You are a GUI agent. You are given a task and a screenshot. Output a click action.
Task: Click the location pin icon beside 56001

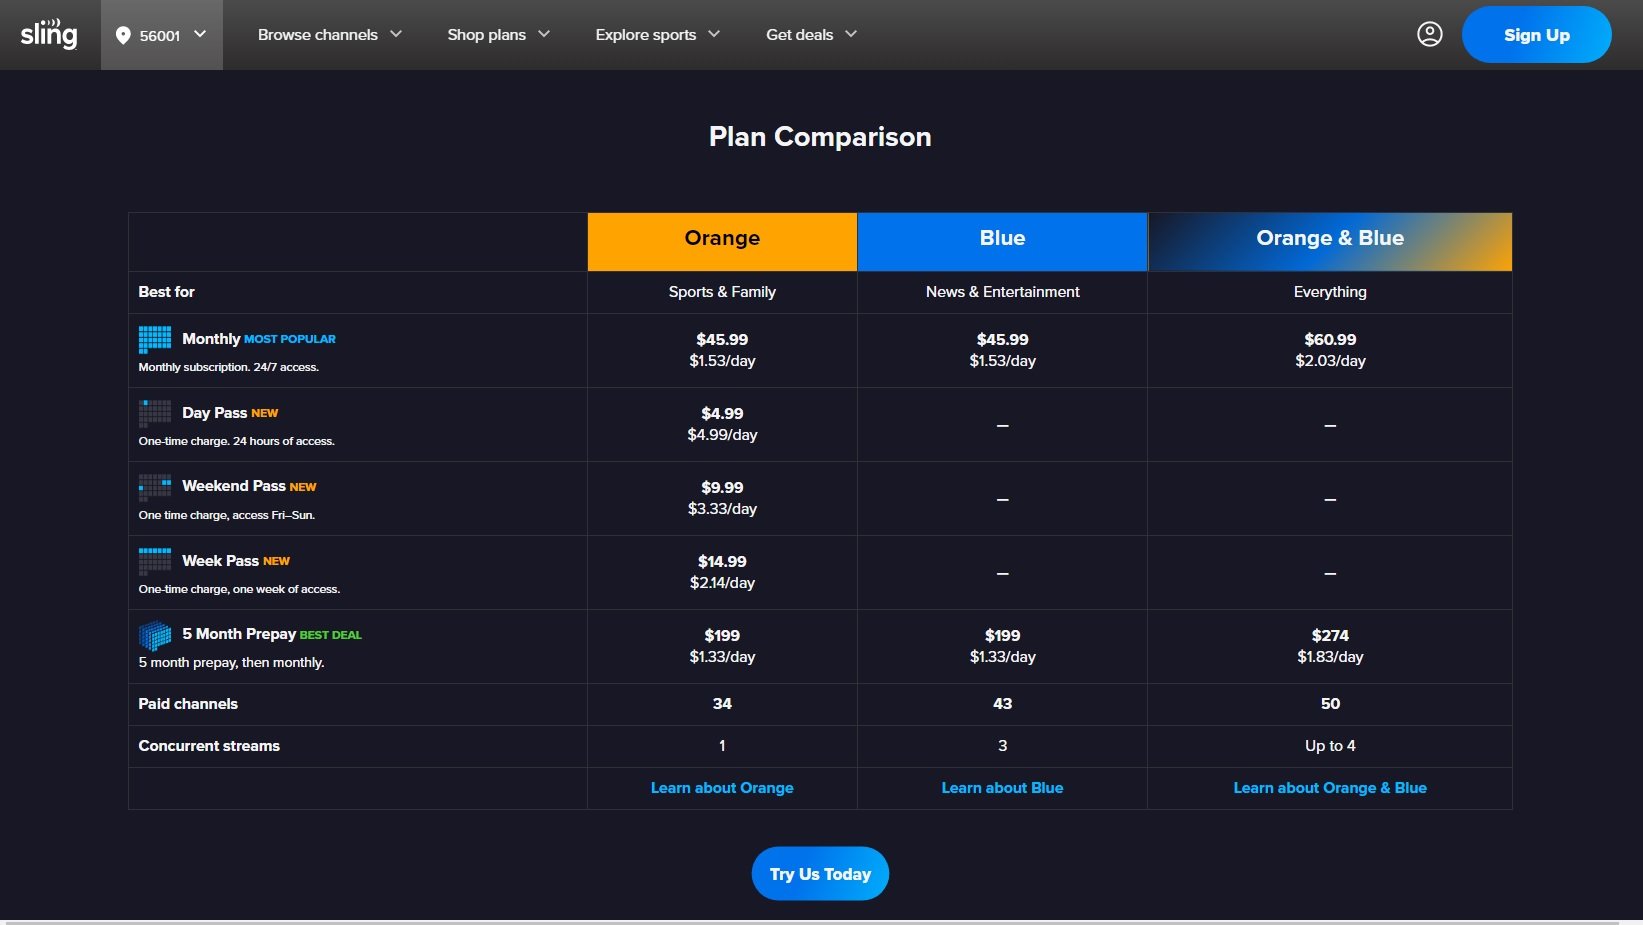click(123, 35)
